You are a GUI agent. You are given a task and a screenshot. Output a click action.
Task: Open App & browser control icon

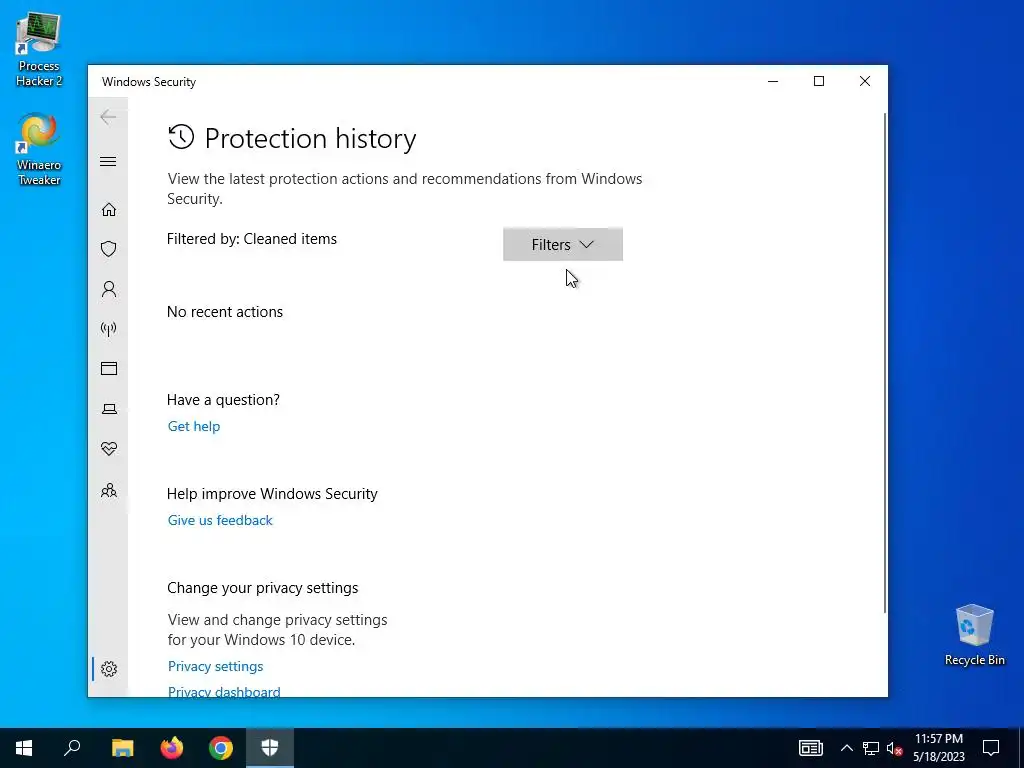pos(108,369)
